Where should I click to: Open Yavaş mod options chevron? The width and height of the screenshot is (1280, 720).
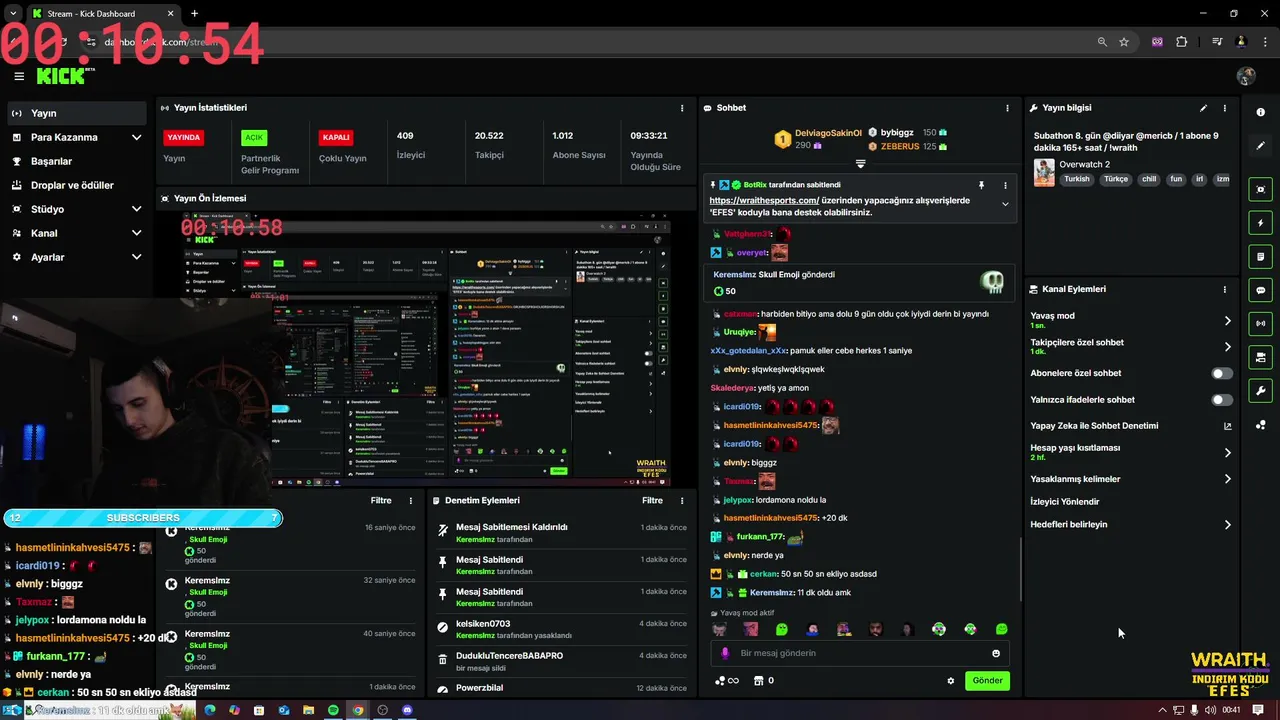tap(1227, 321)
